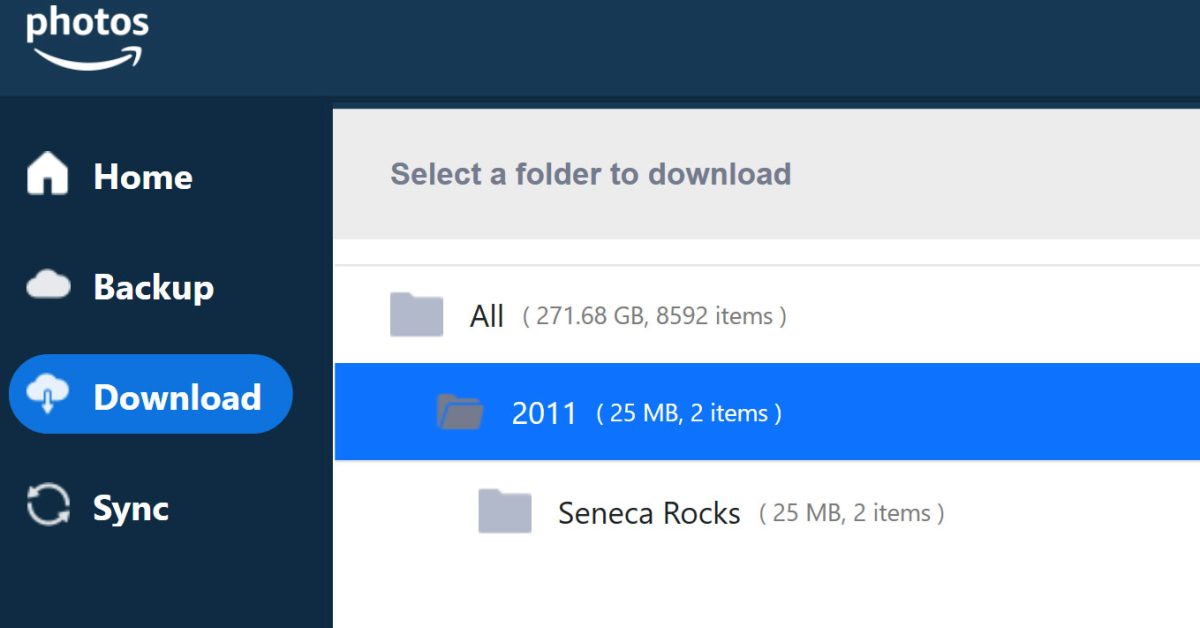The width and height of the screenshot is (1200, 628).
Task: Select the All folder icon
Action: click(x=416, y=315)
